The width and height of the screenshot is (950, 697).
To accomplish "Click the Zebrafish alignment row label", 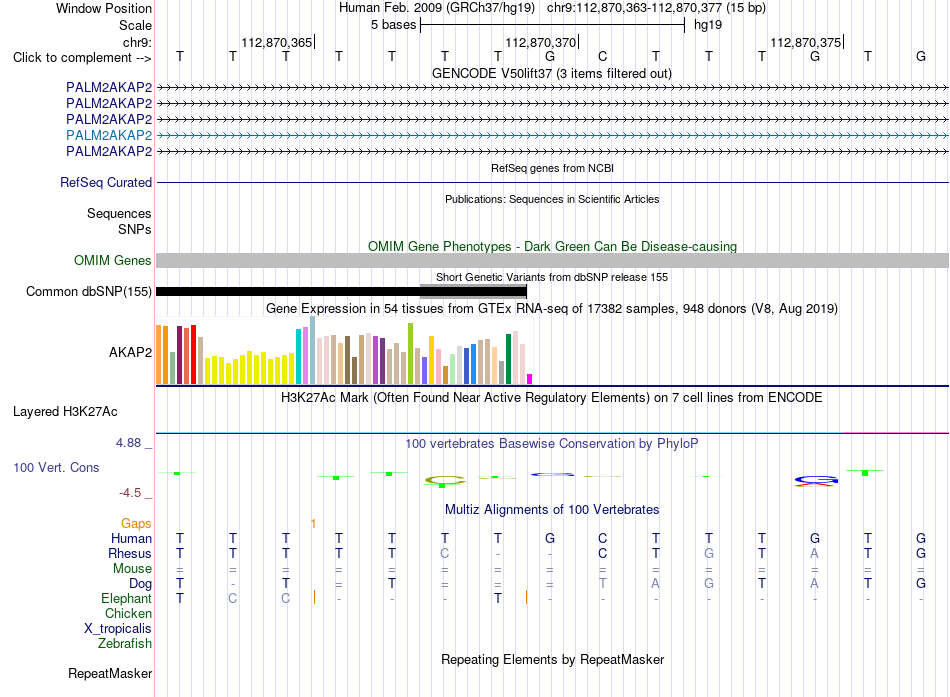I will [x=125, y=643].
